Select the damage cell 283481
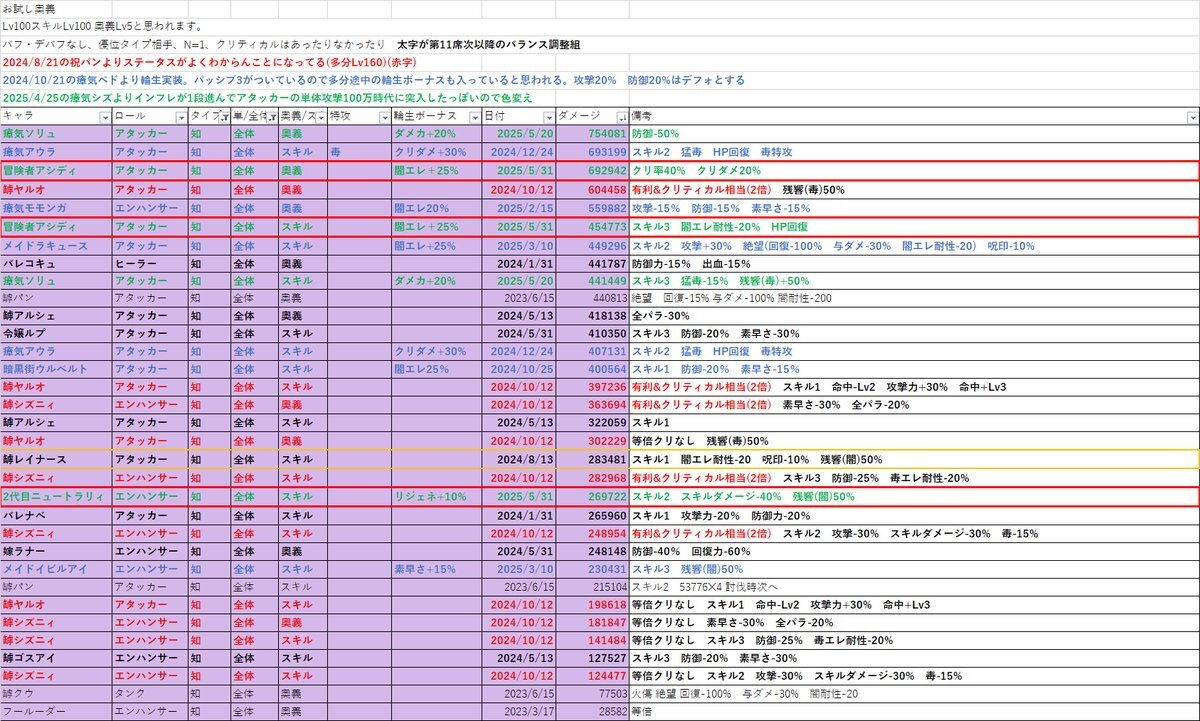Viewport: 1200px width, 721px height. 592,459
